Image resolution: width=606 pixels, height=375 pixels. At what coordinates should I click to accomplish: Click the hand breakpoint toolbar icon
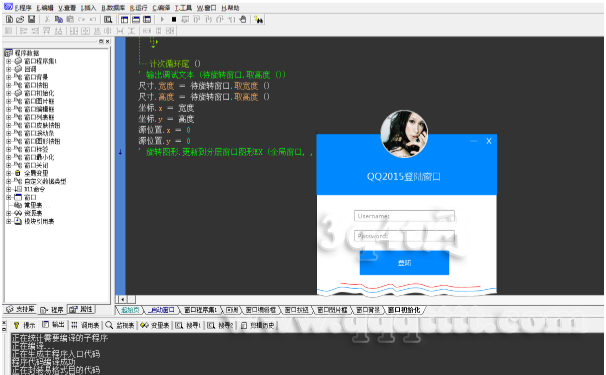coord(243,19)
